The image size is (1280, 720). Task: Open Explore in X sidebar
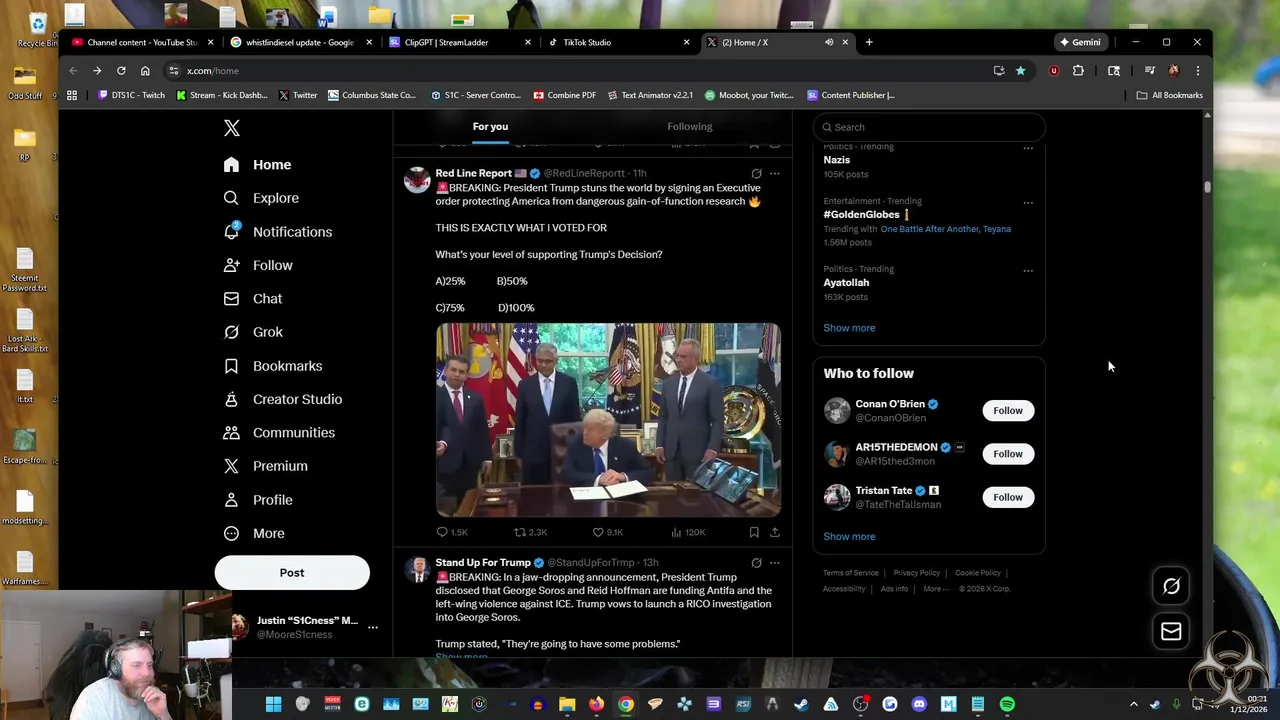[261, 198]
